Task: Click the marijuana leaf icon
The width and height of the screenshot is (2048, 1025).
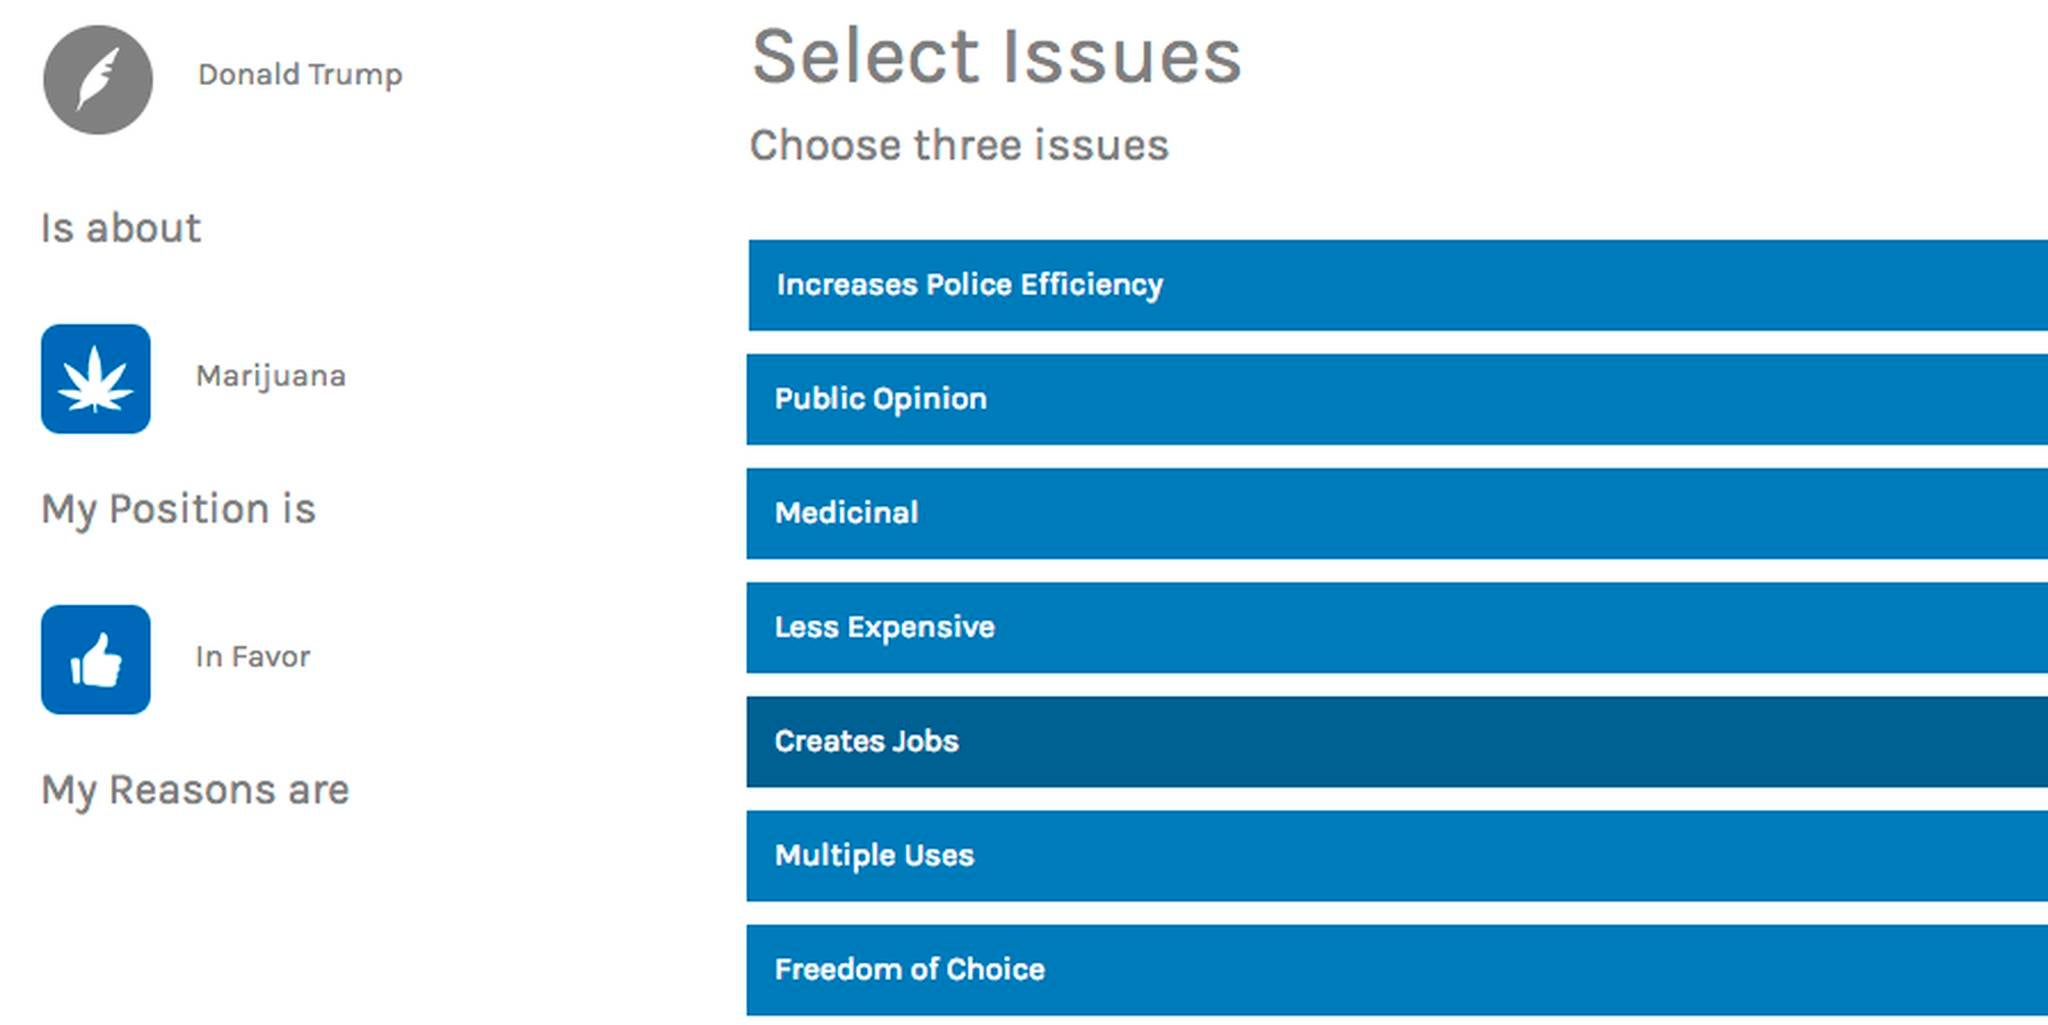Action: point(96,379)
